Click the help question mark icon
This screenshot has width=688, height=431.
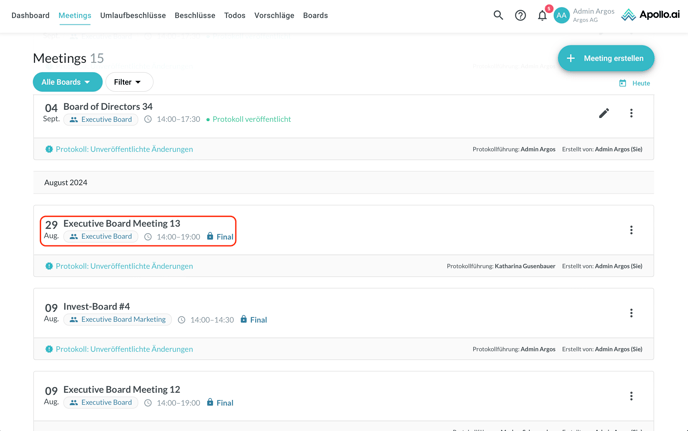point(520,15)
